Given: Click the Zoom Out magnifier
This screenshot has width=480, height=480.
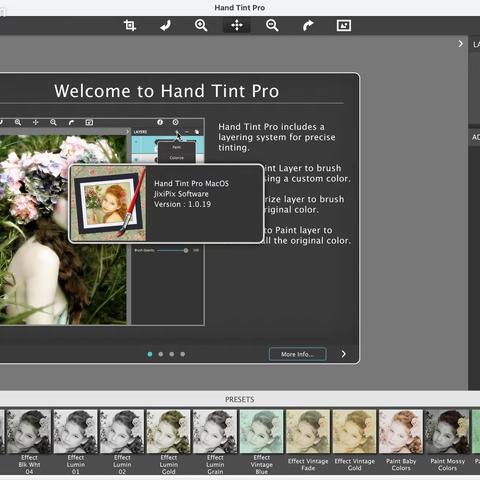Looking at the screenshot, I should (272, 25).
